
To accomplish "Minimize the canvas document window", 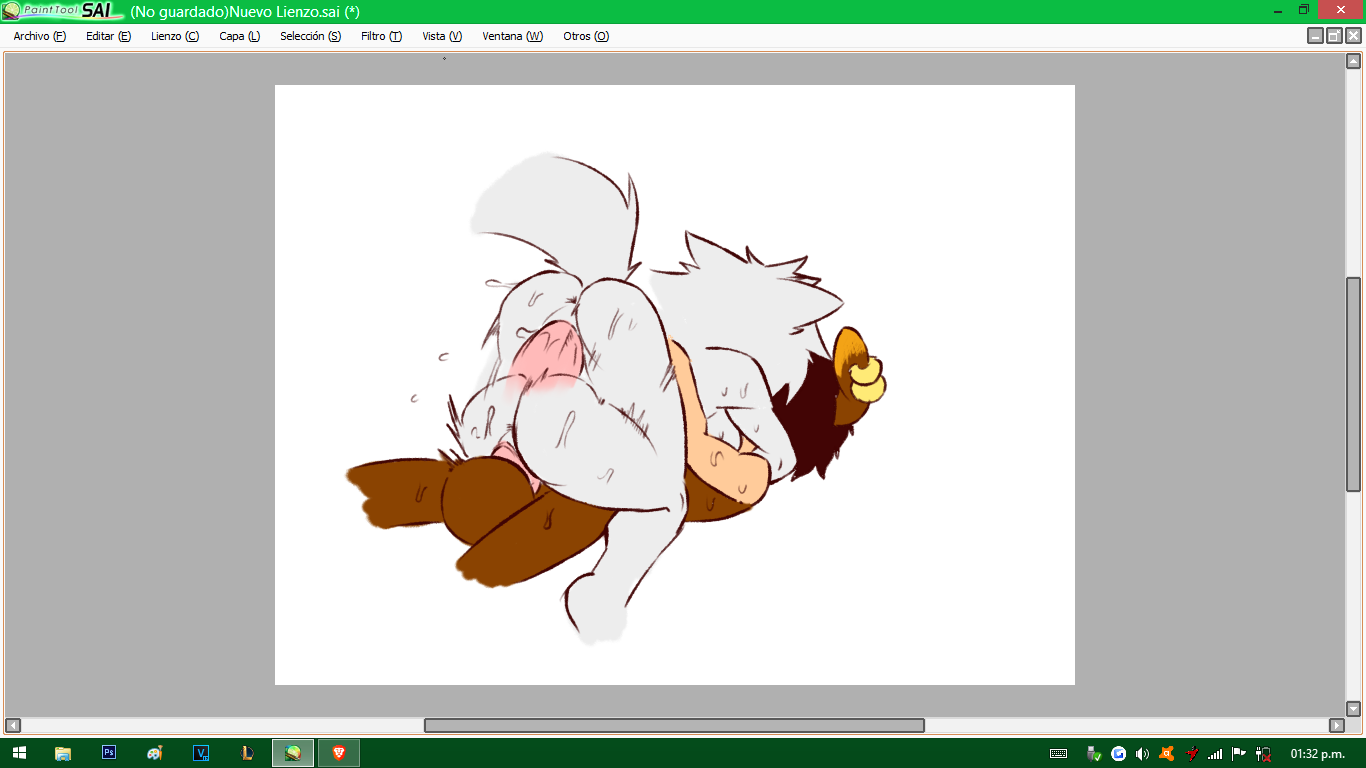I will coord(1315,36).
